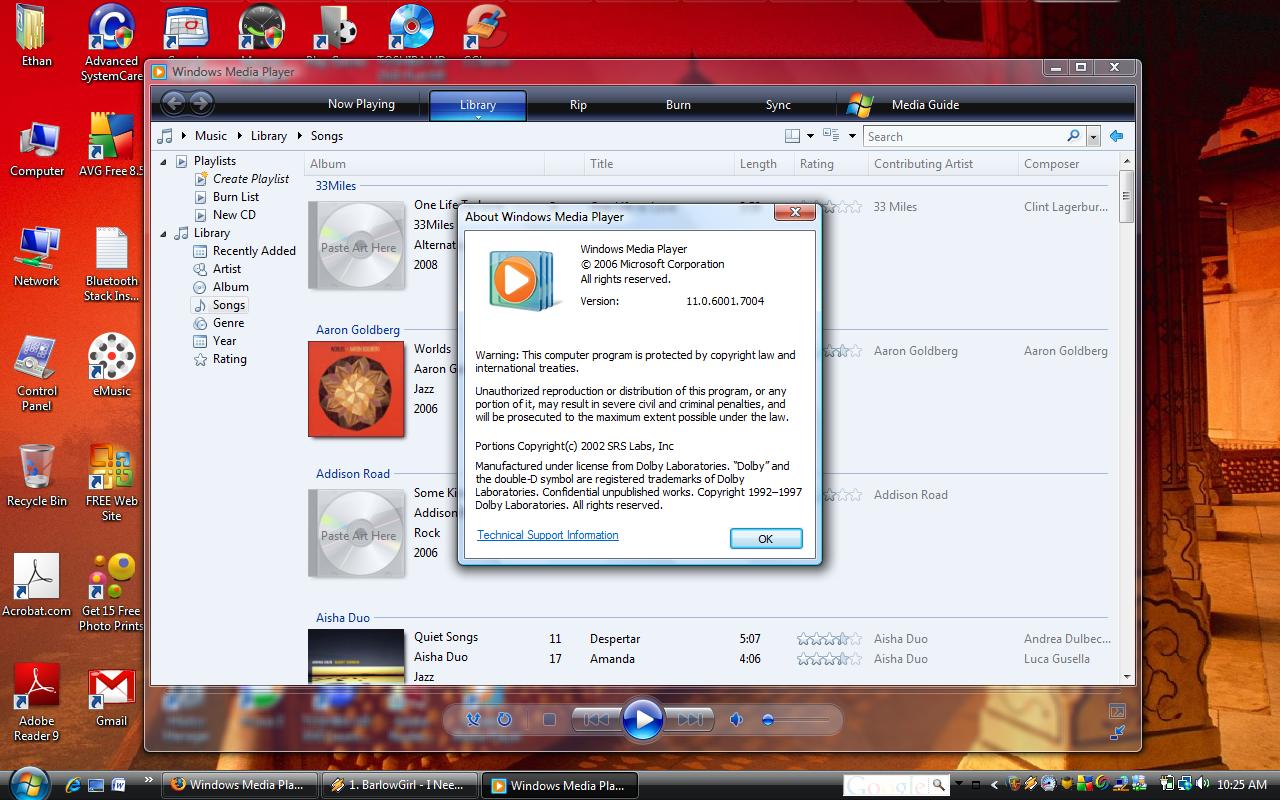Click the Aisha Duo group heading

coord(343,618)
